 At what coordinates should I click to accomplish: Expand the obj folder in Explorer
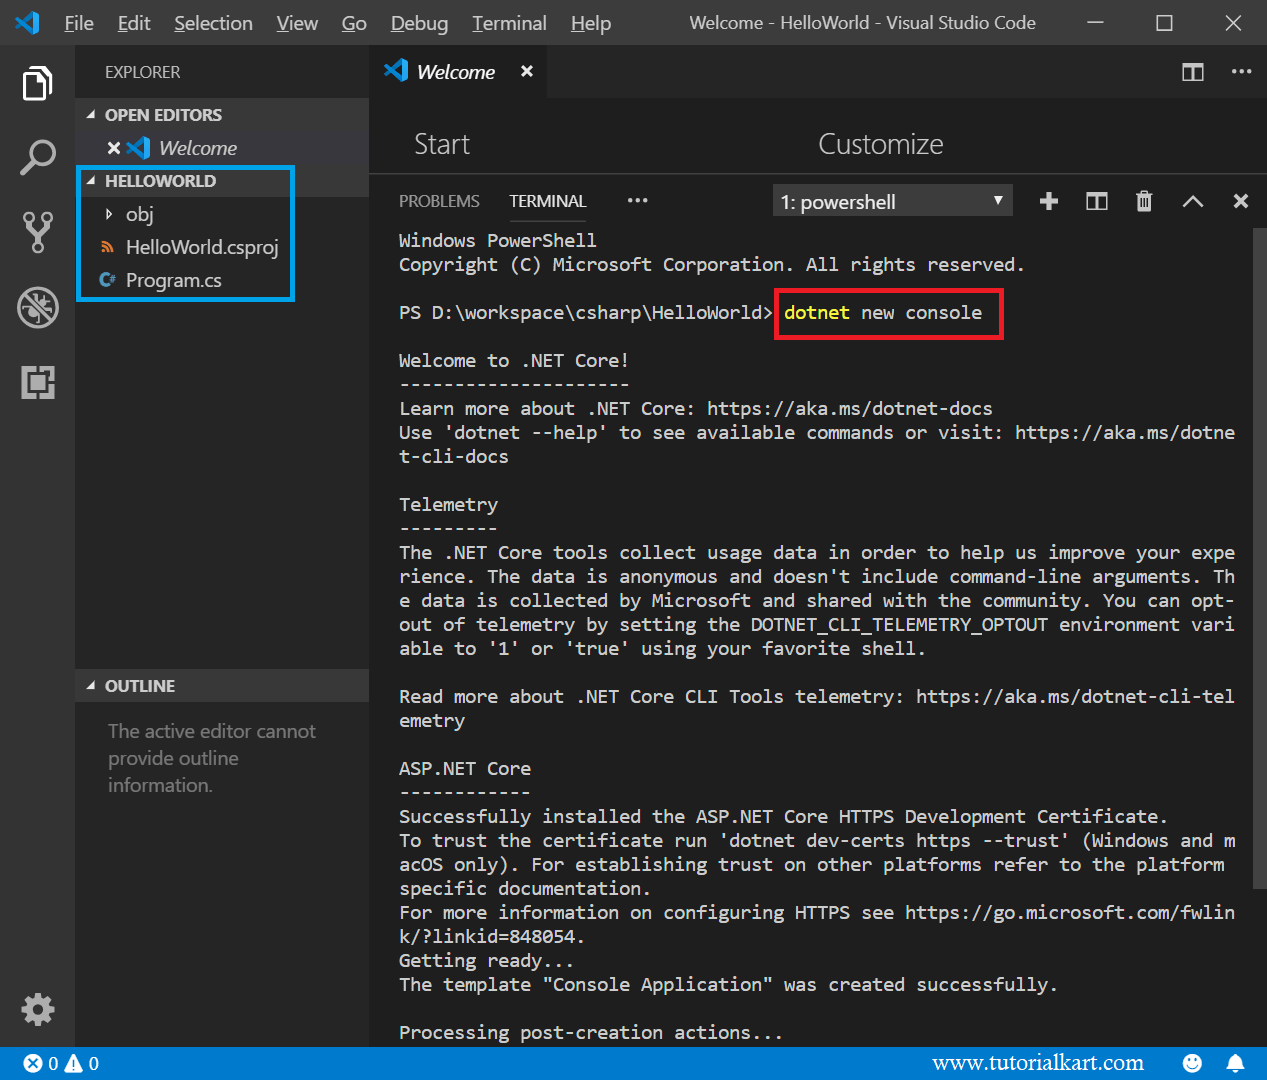click(x=110, y=214)
